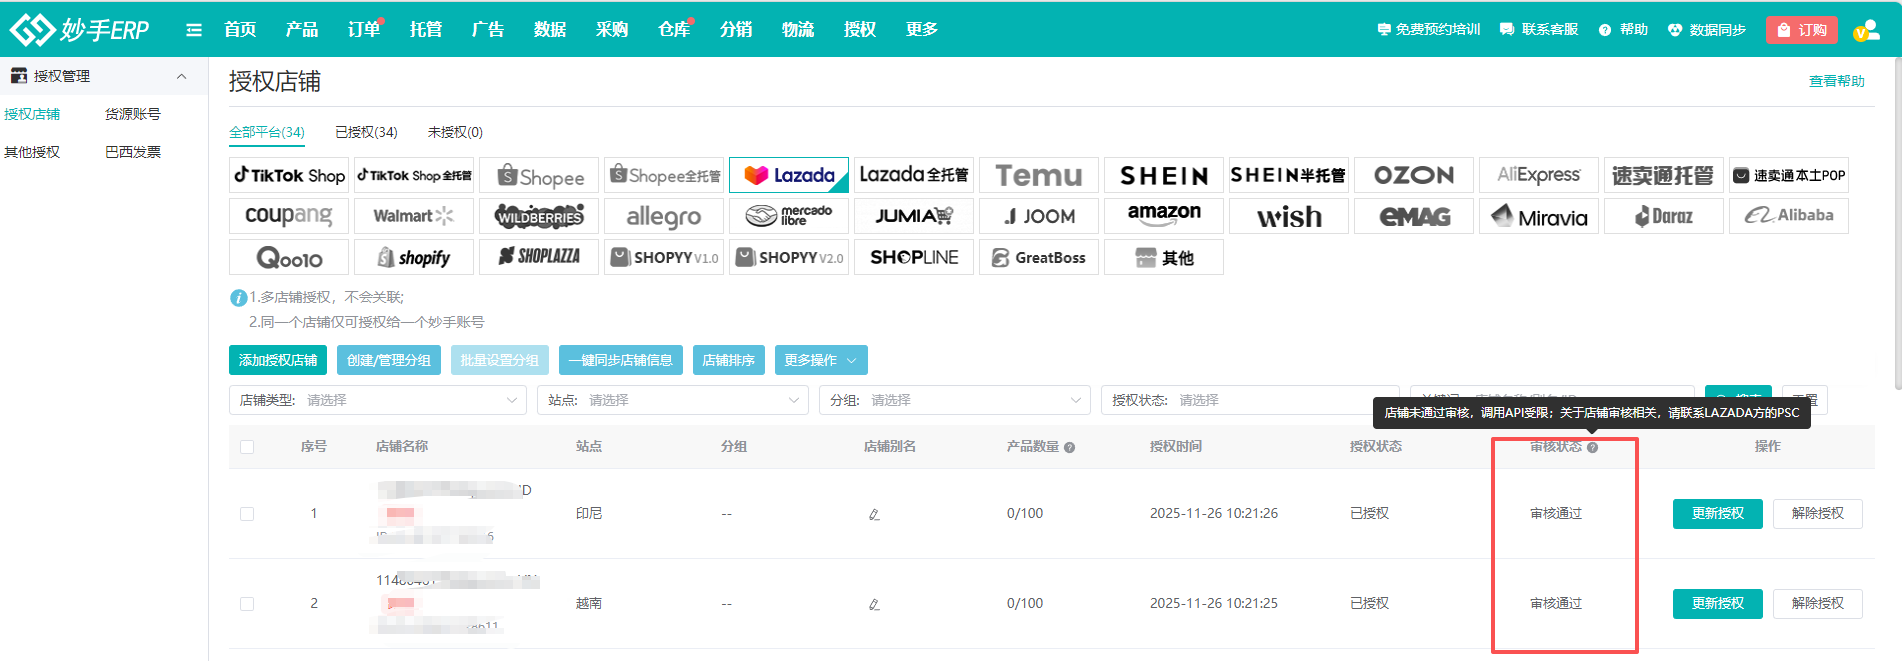This screenshot has height=661, width=1902.
Task: Select the Mercado Libre platform tile
Action: (x=789, y=216)
